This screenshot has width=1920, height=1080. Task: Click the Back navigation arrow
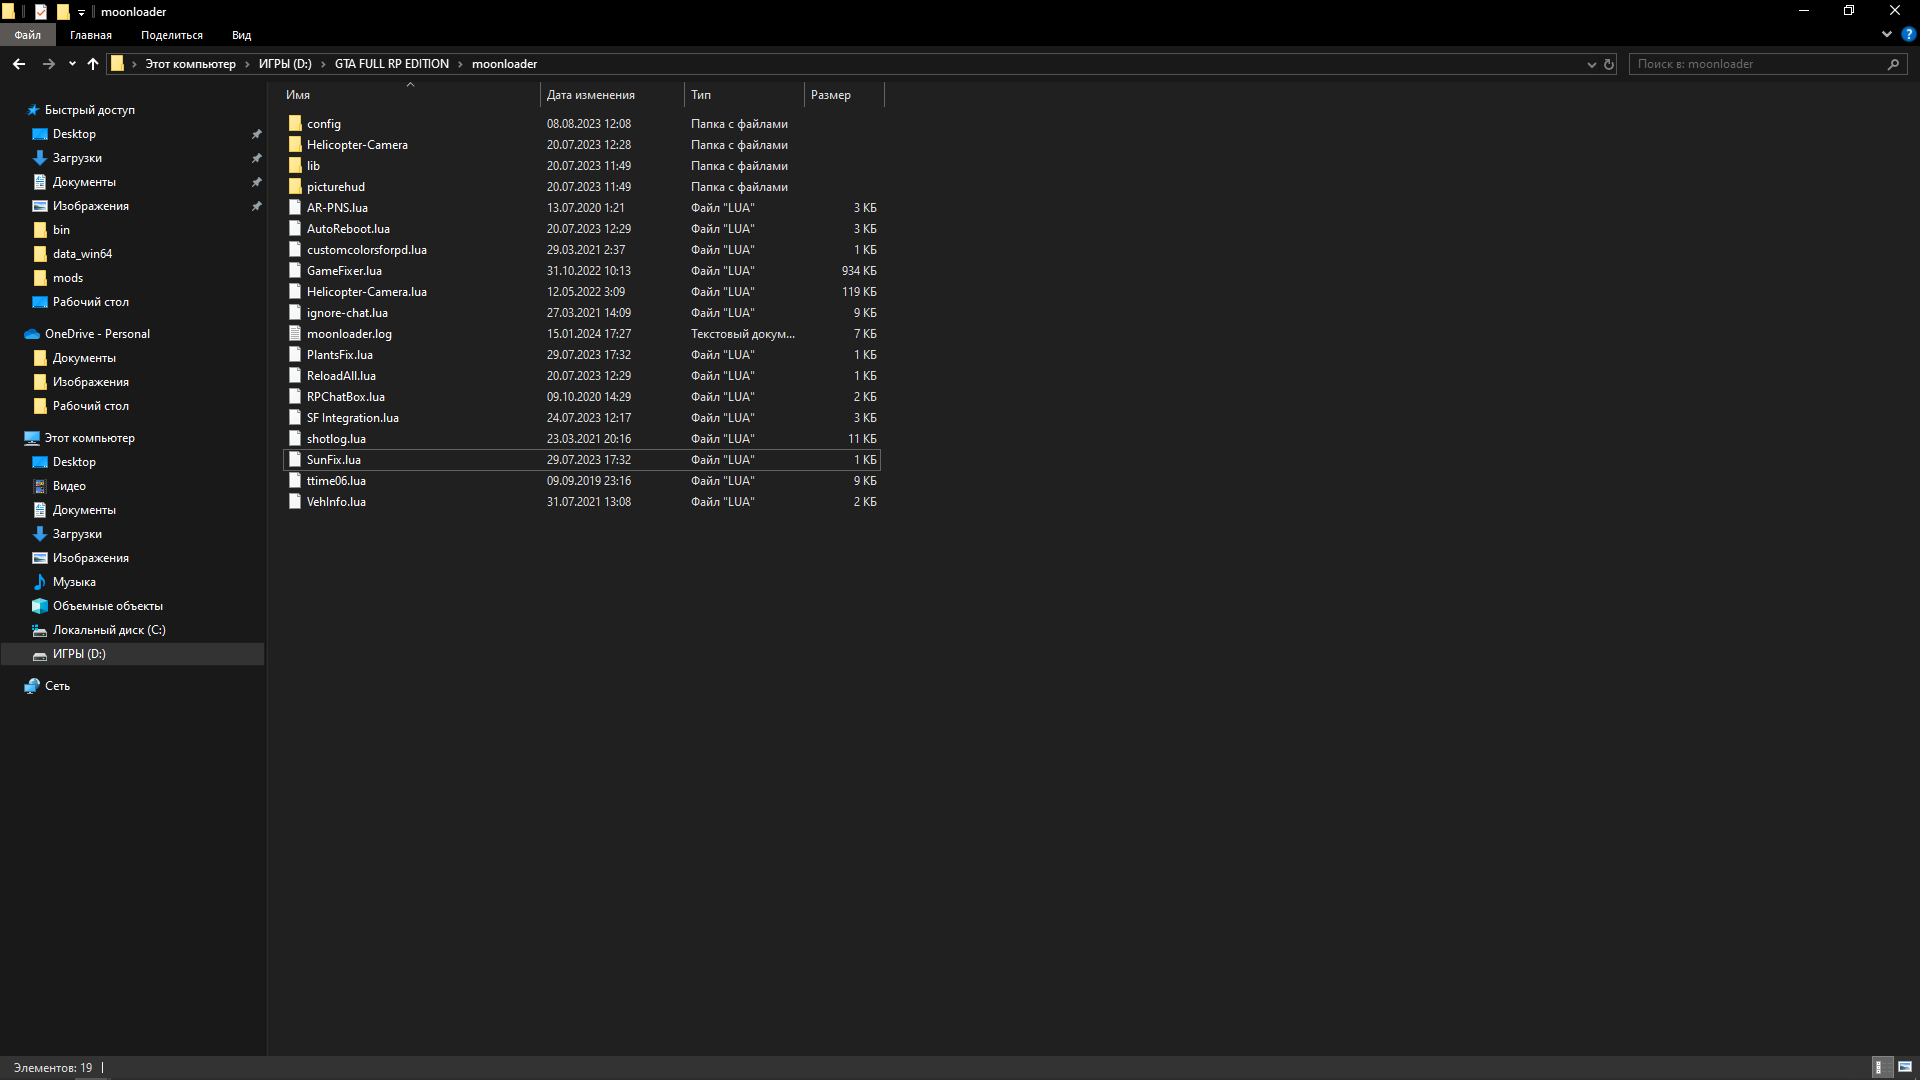tap(19, 64)
